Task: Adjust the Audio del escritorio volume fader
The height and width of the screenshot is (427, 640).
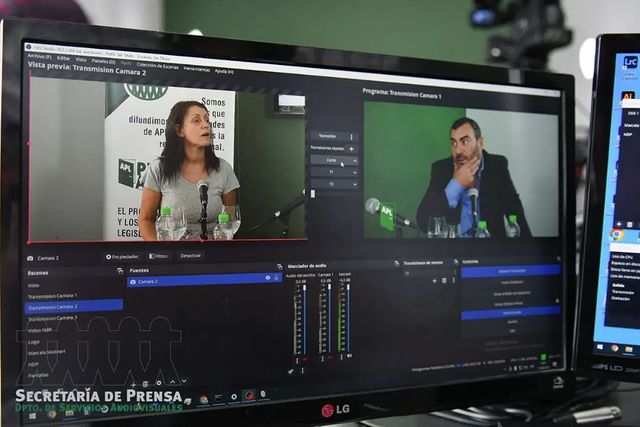Action: (x=304, y=319)
